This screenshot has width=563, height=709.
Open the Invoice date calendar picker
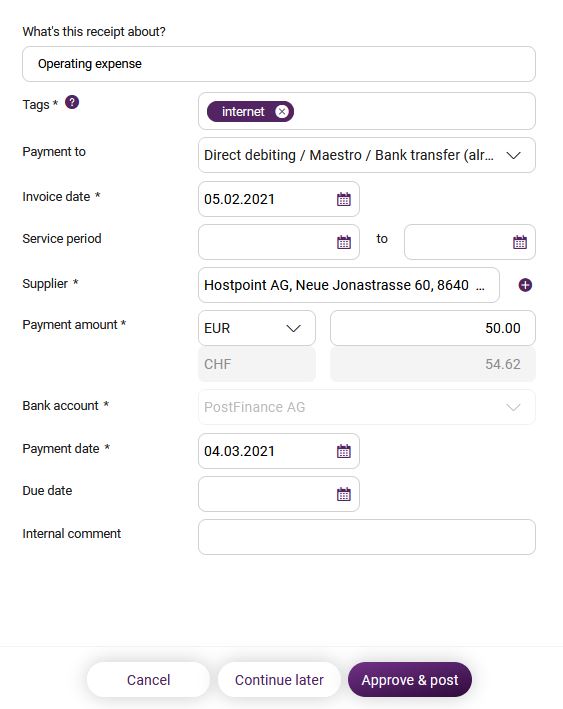click(x=344, y=199)
